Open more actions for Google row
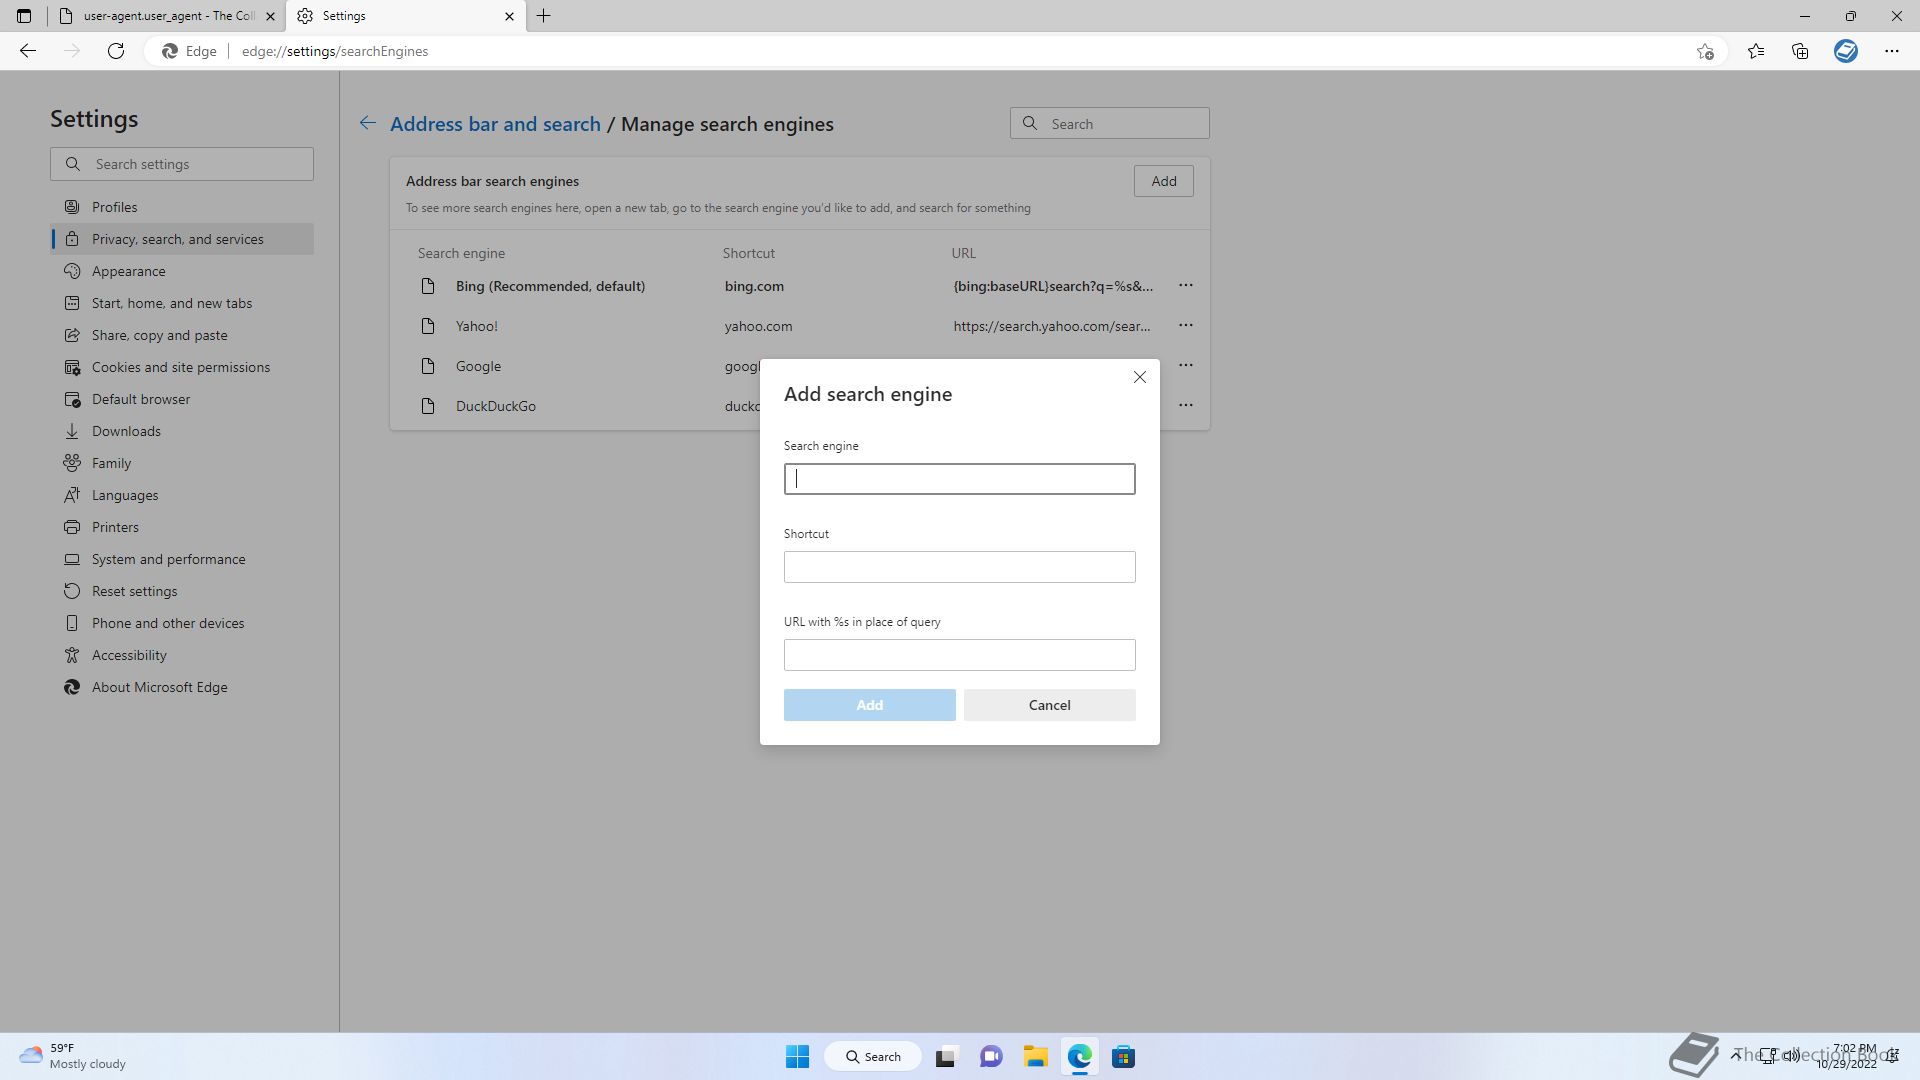Image resolution: width=1920 pixels, height=1080 pixels. (x=1185, y=366)
